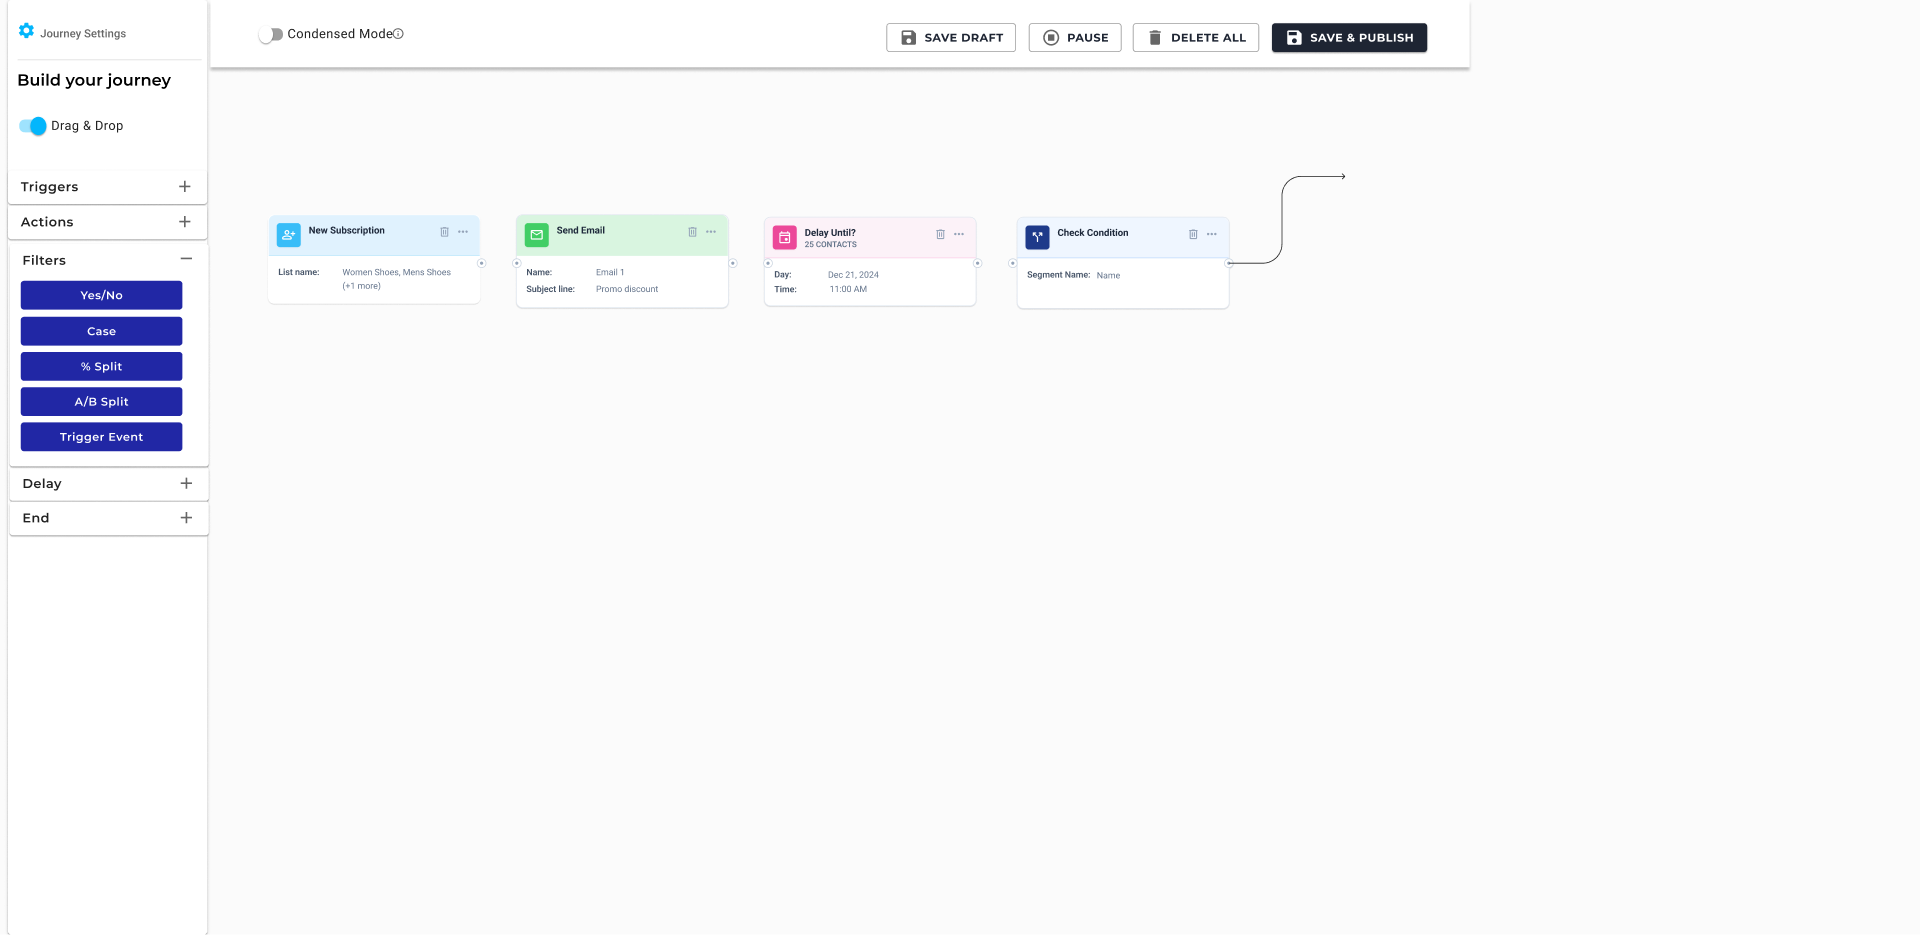The image size is (1920, 935).
Task: Click Journey Settings link
Action: [83, 33]
